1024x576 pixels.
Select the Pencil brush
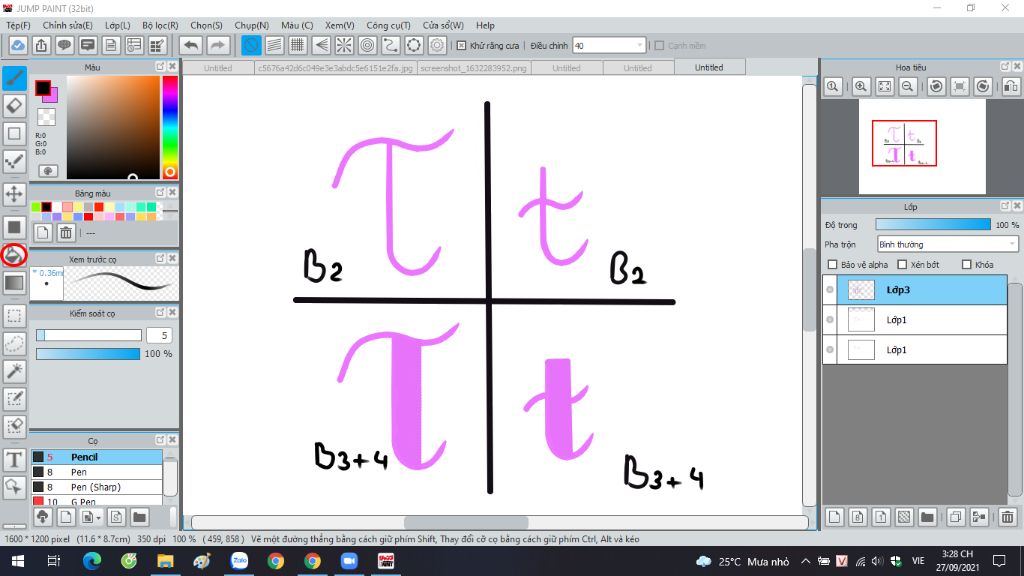[97, 457]
